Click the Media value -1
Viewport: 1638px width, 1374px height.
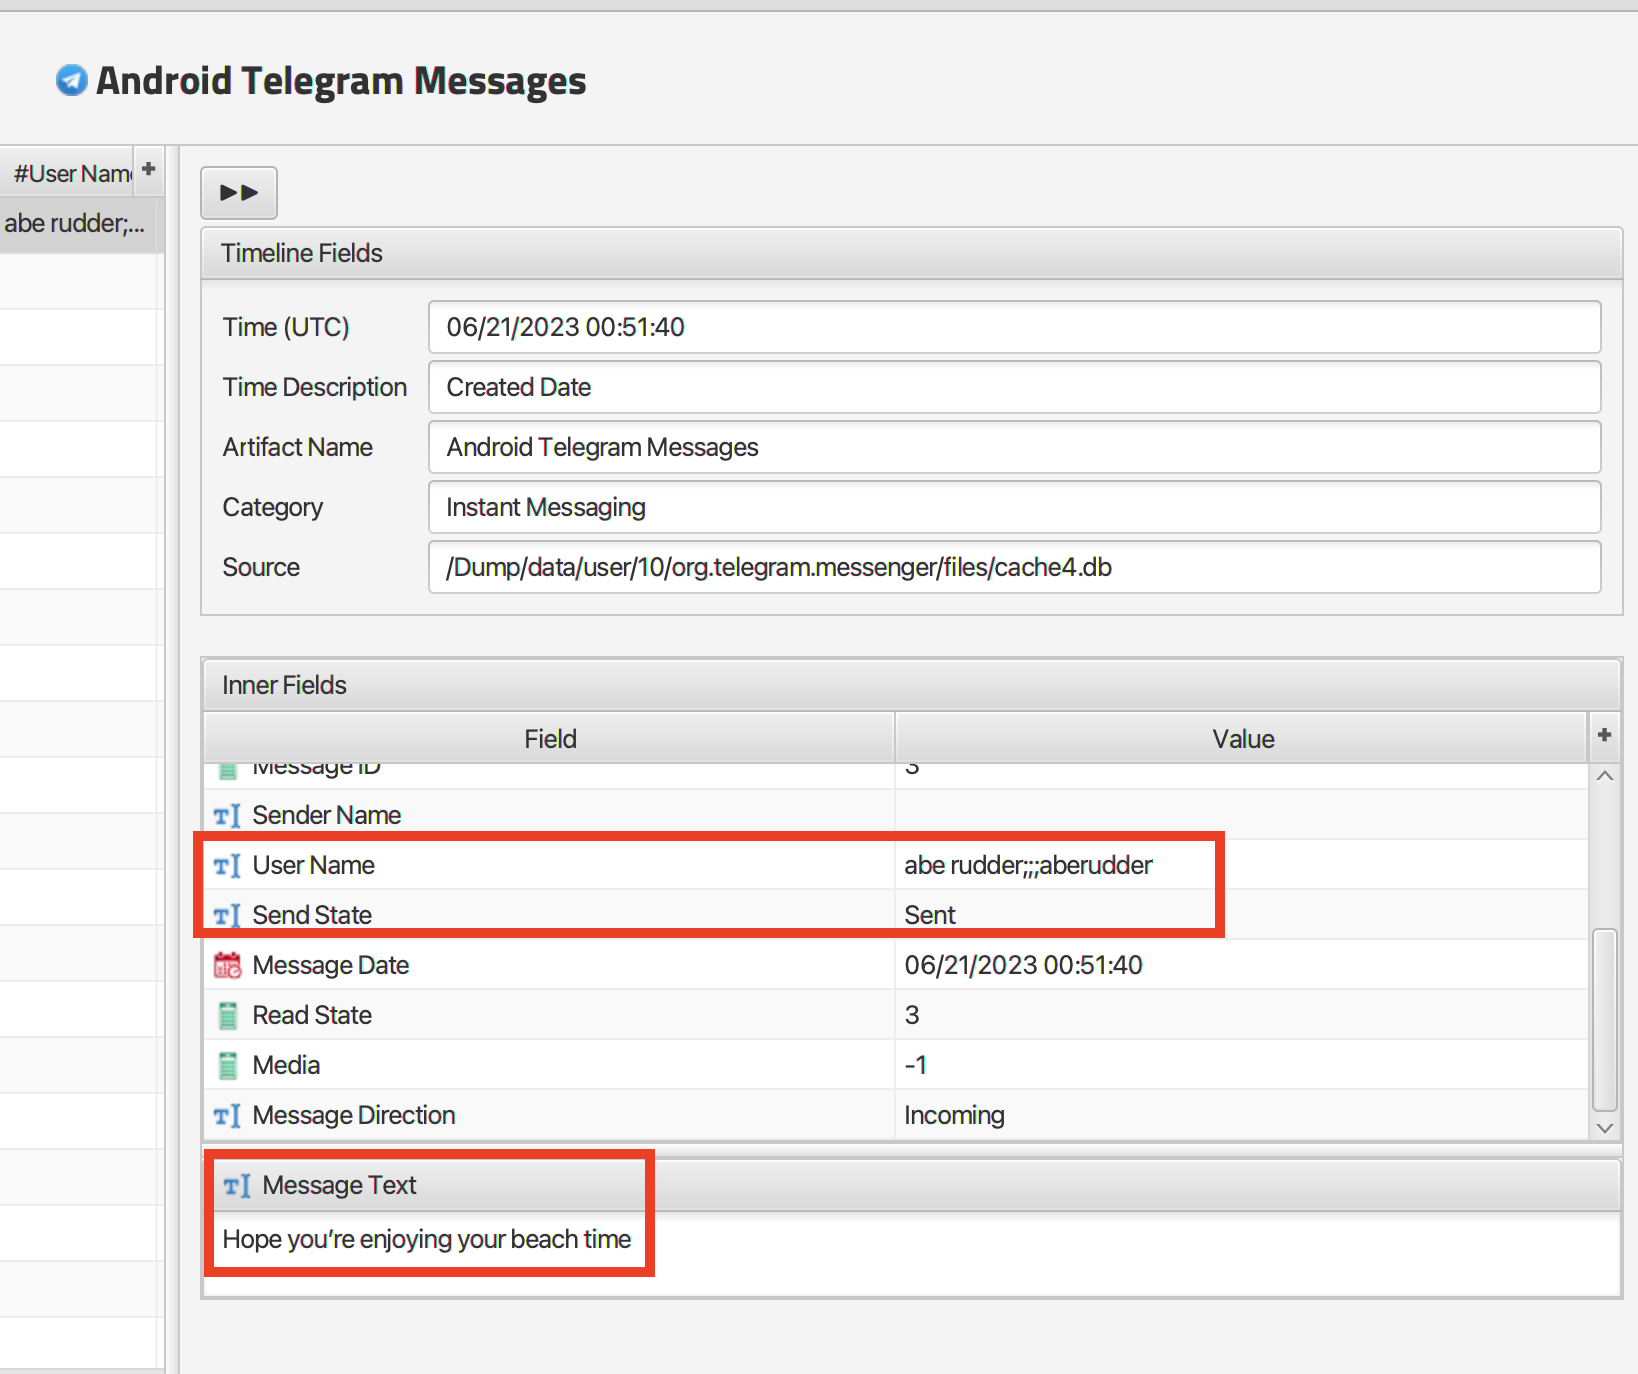tap(915, 1065)
